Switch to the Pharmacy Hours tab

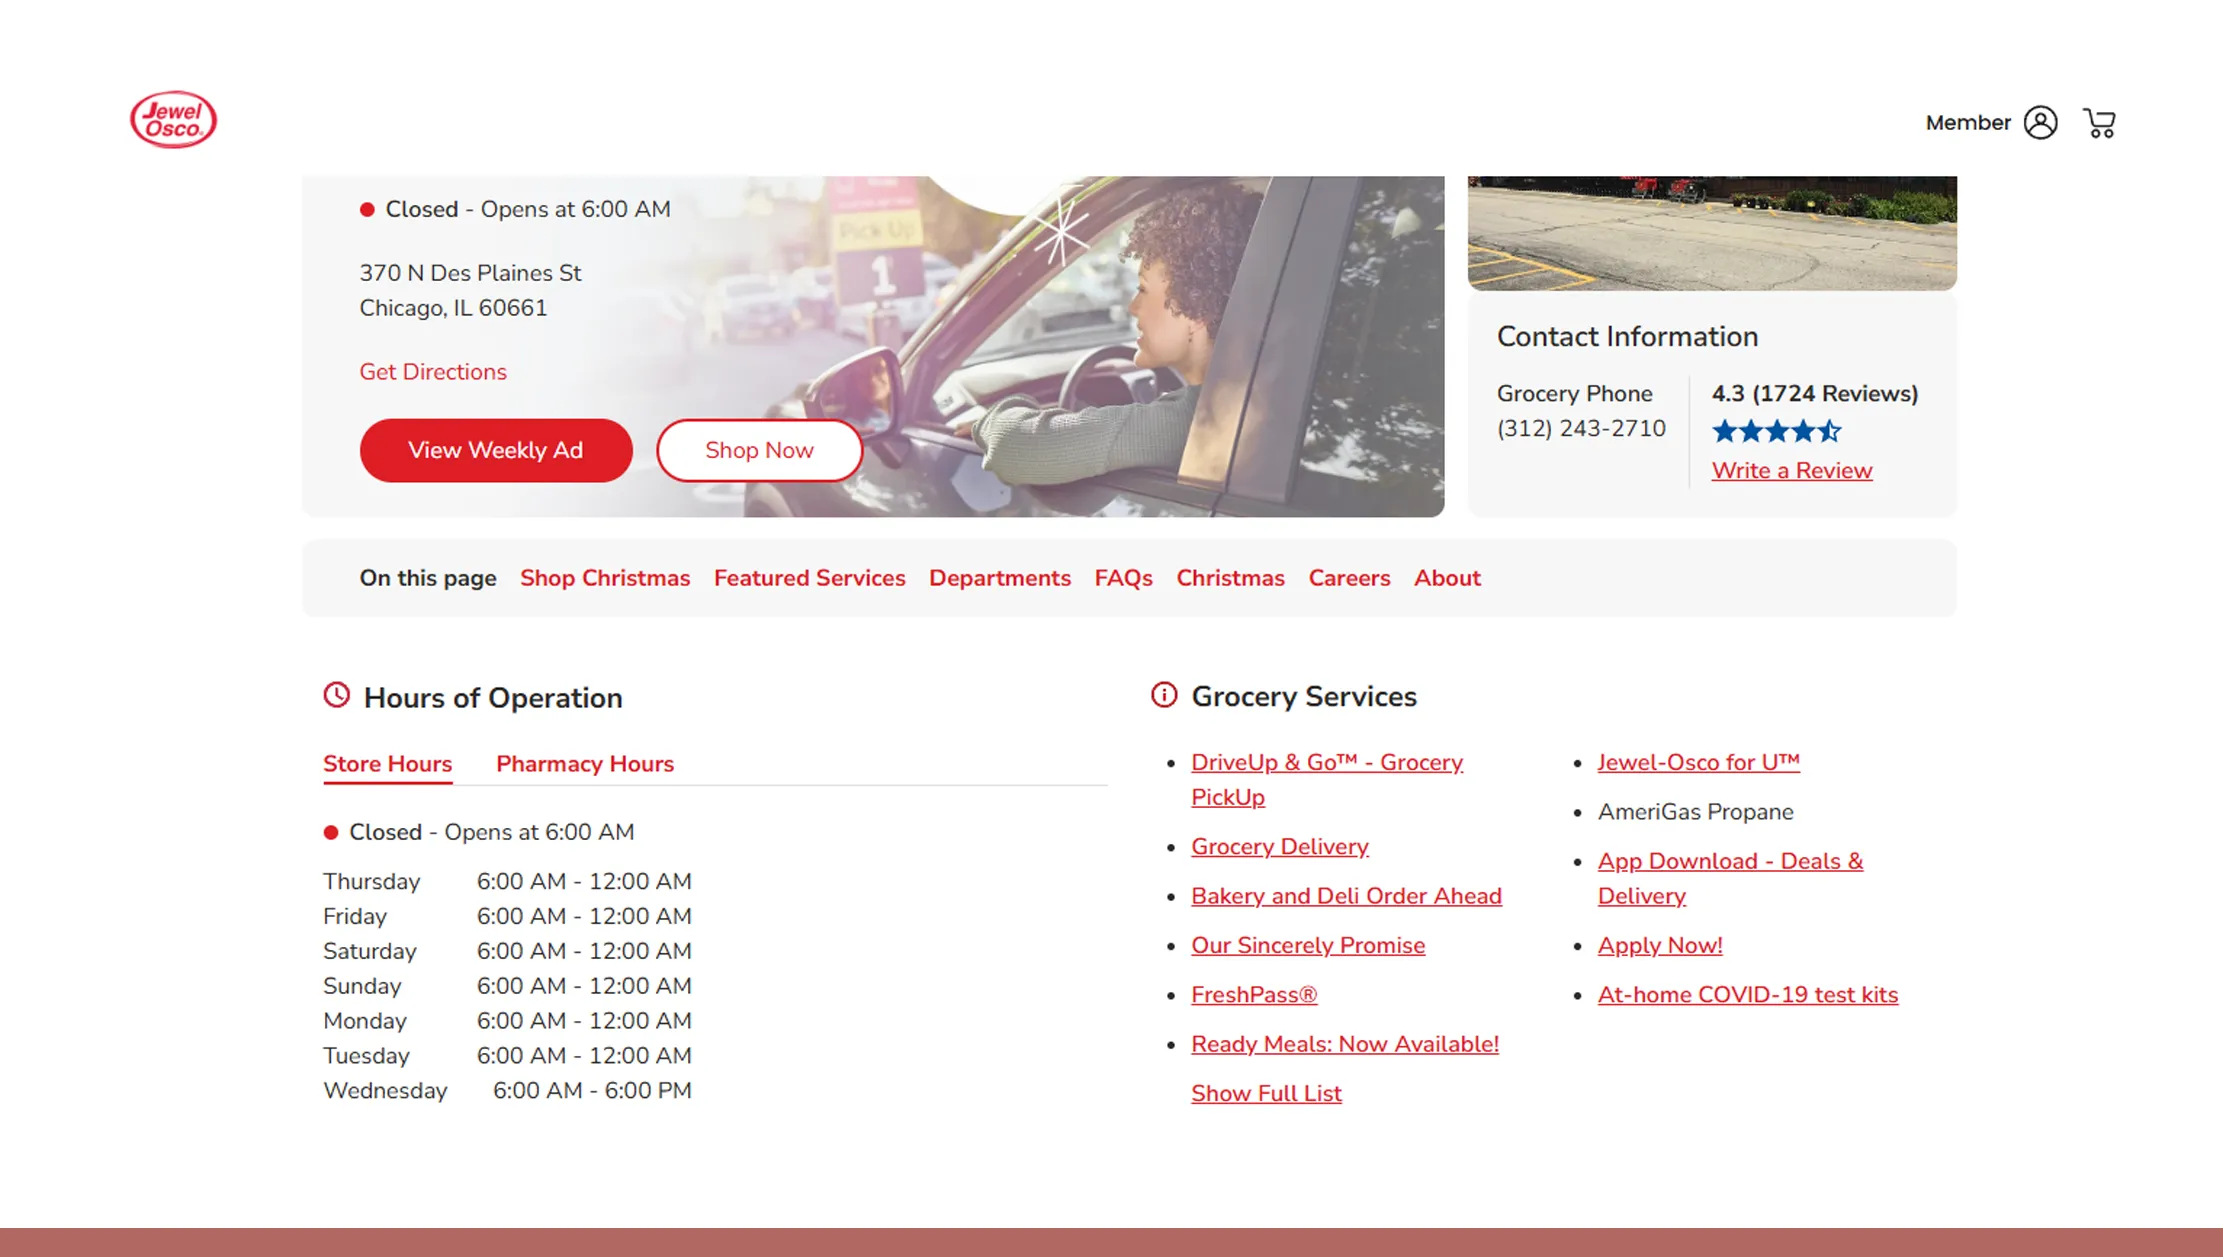click(585, 764)
